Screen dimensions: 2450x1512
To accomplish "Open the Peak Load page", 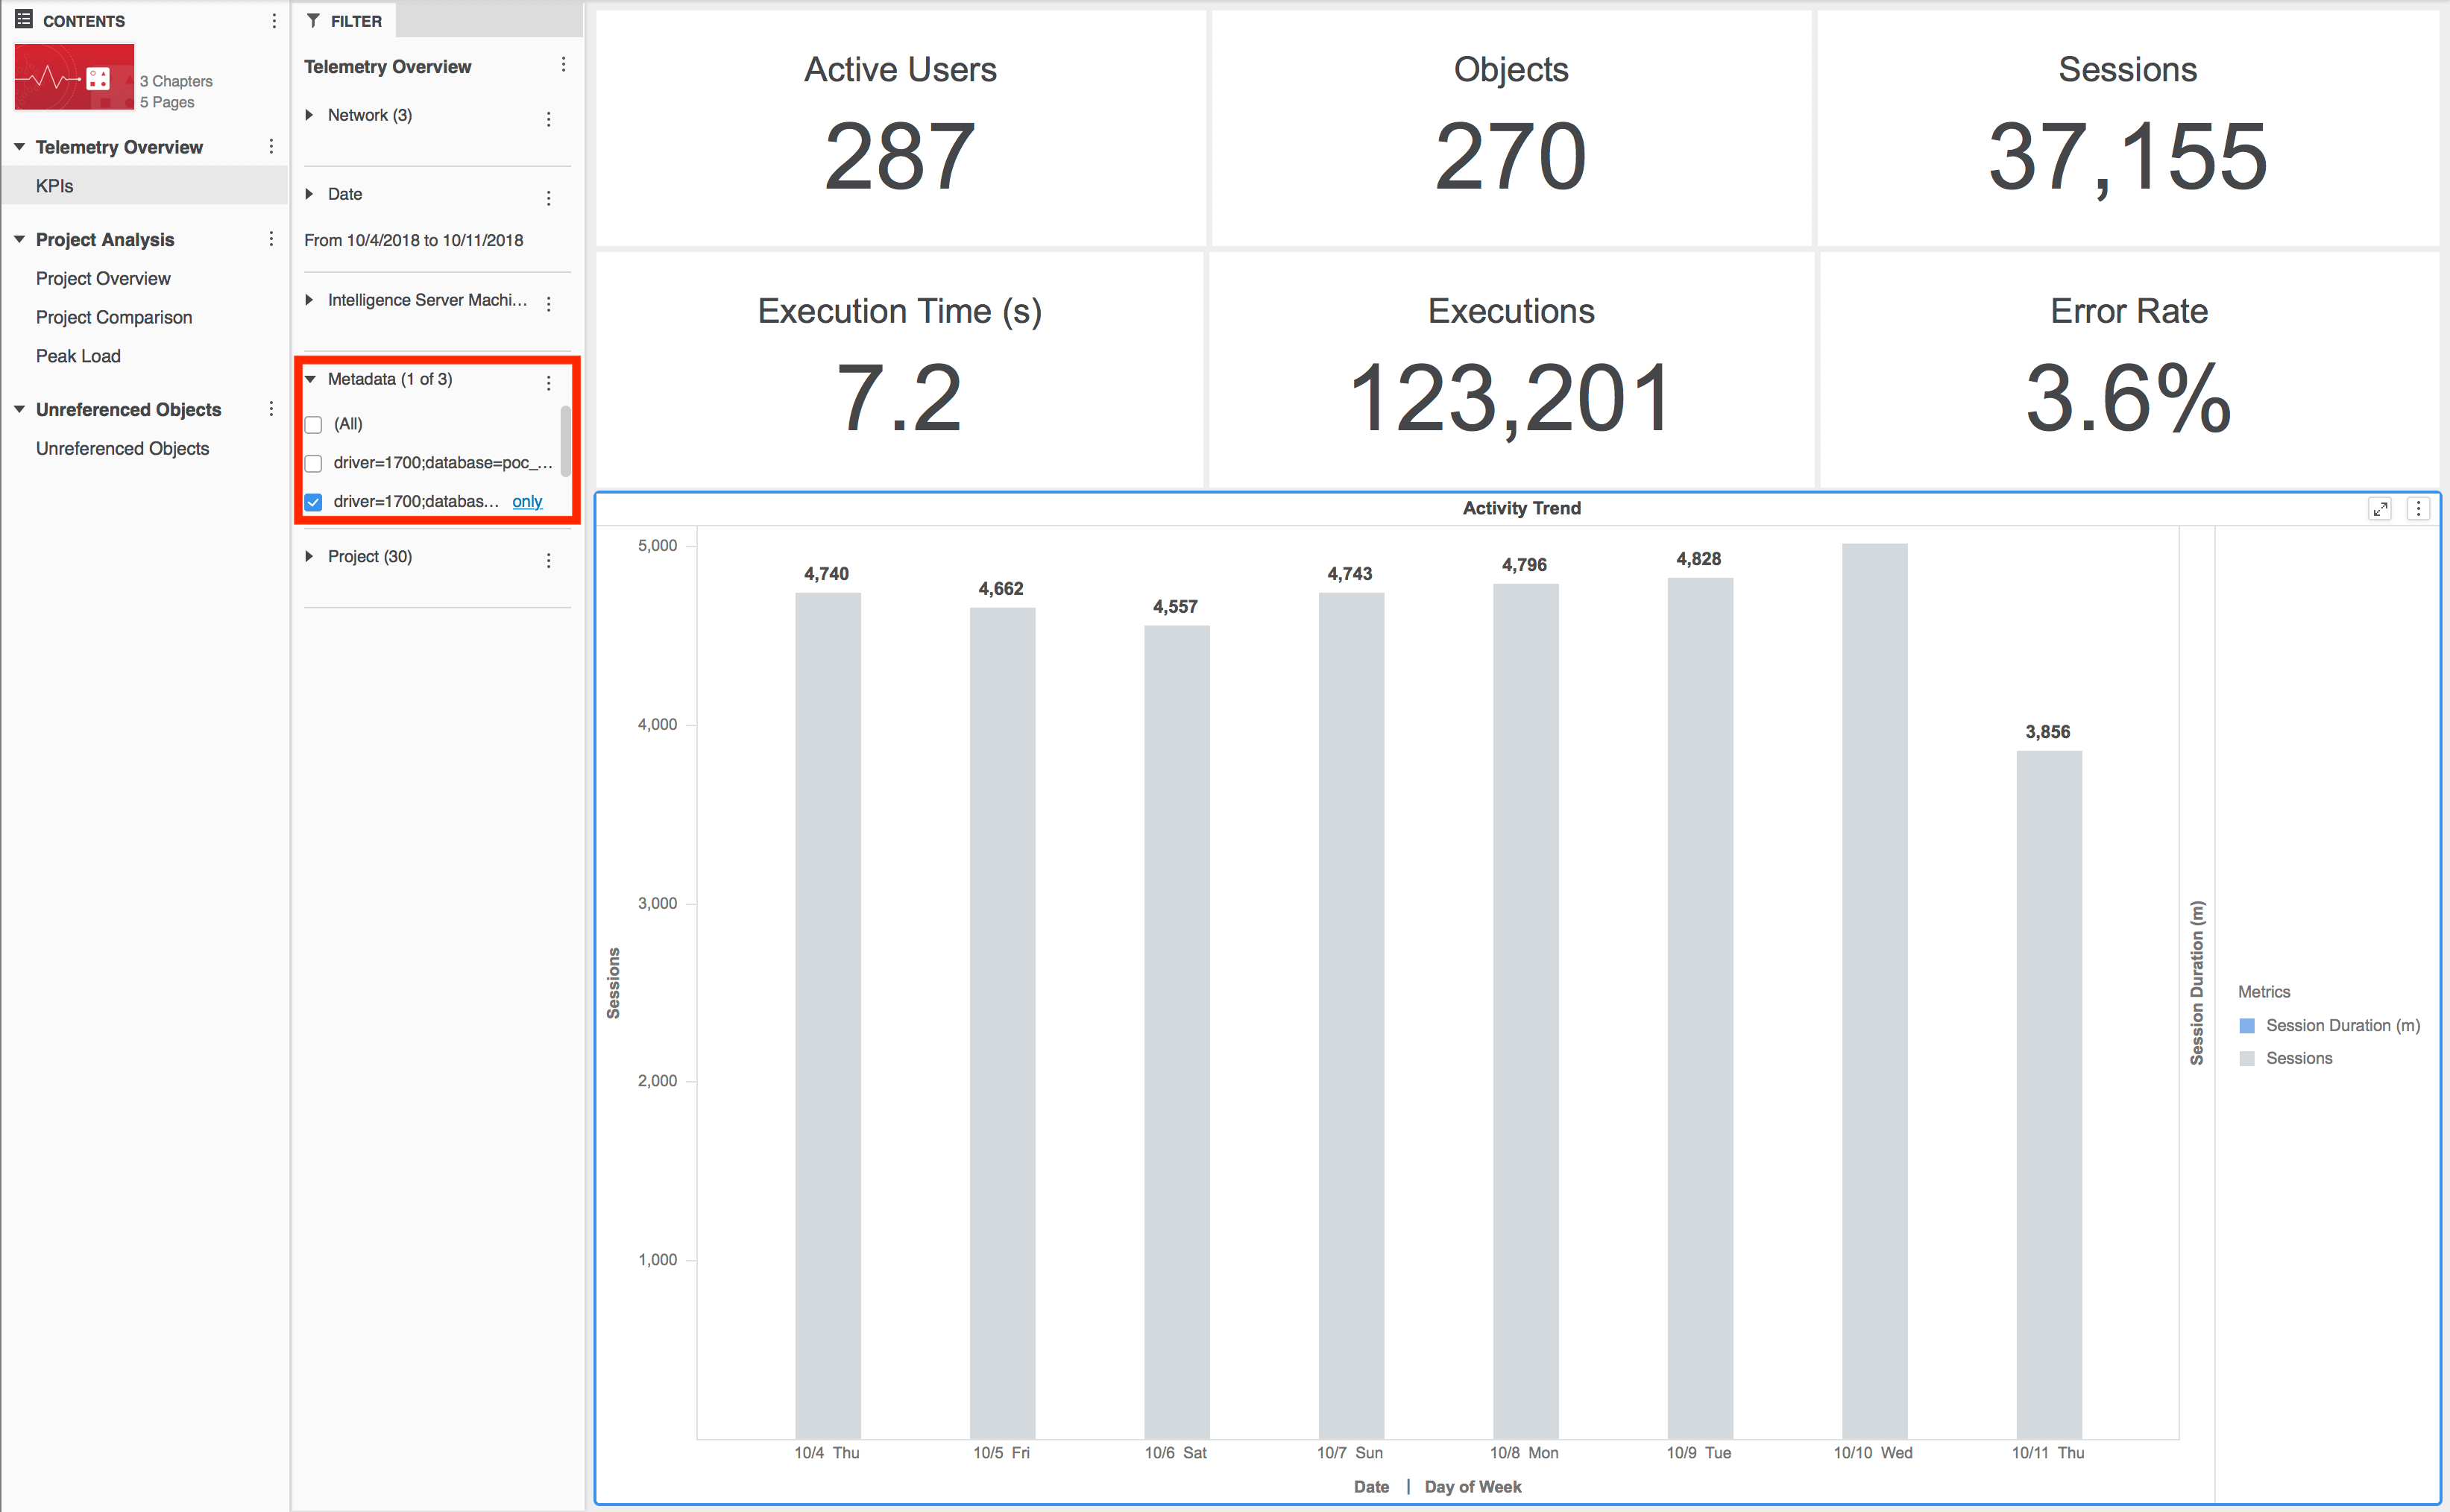I will point(78,356).
